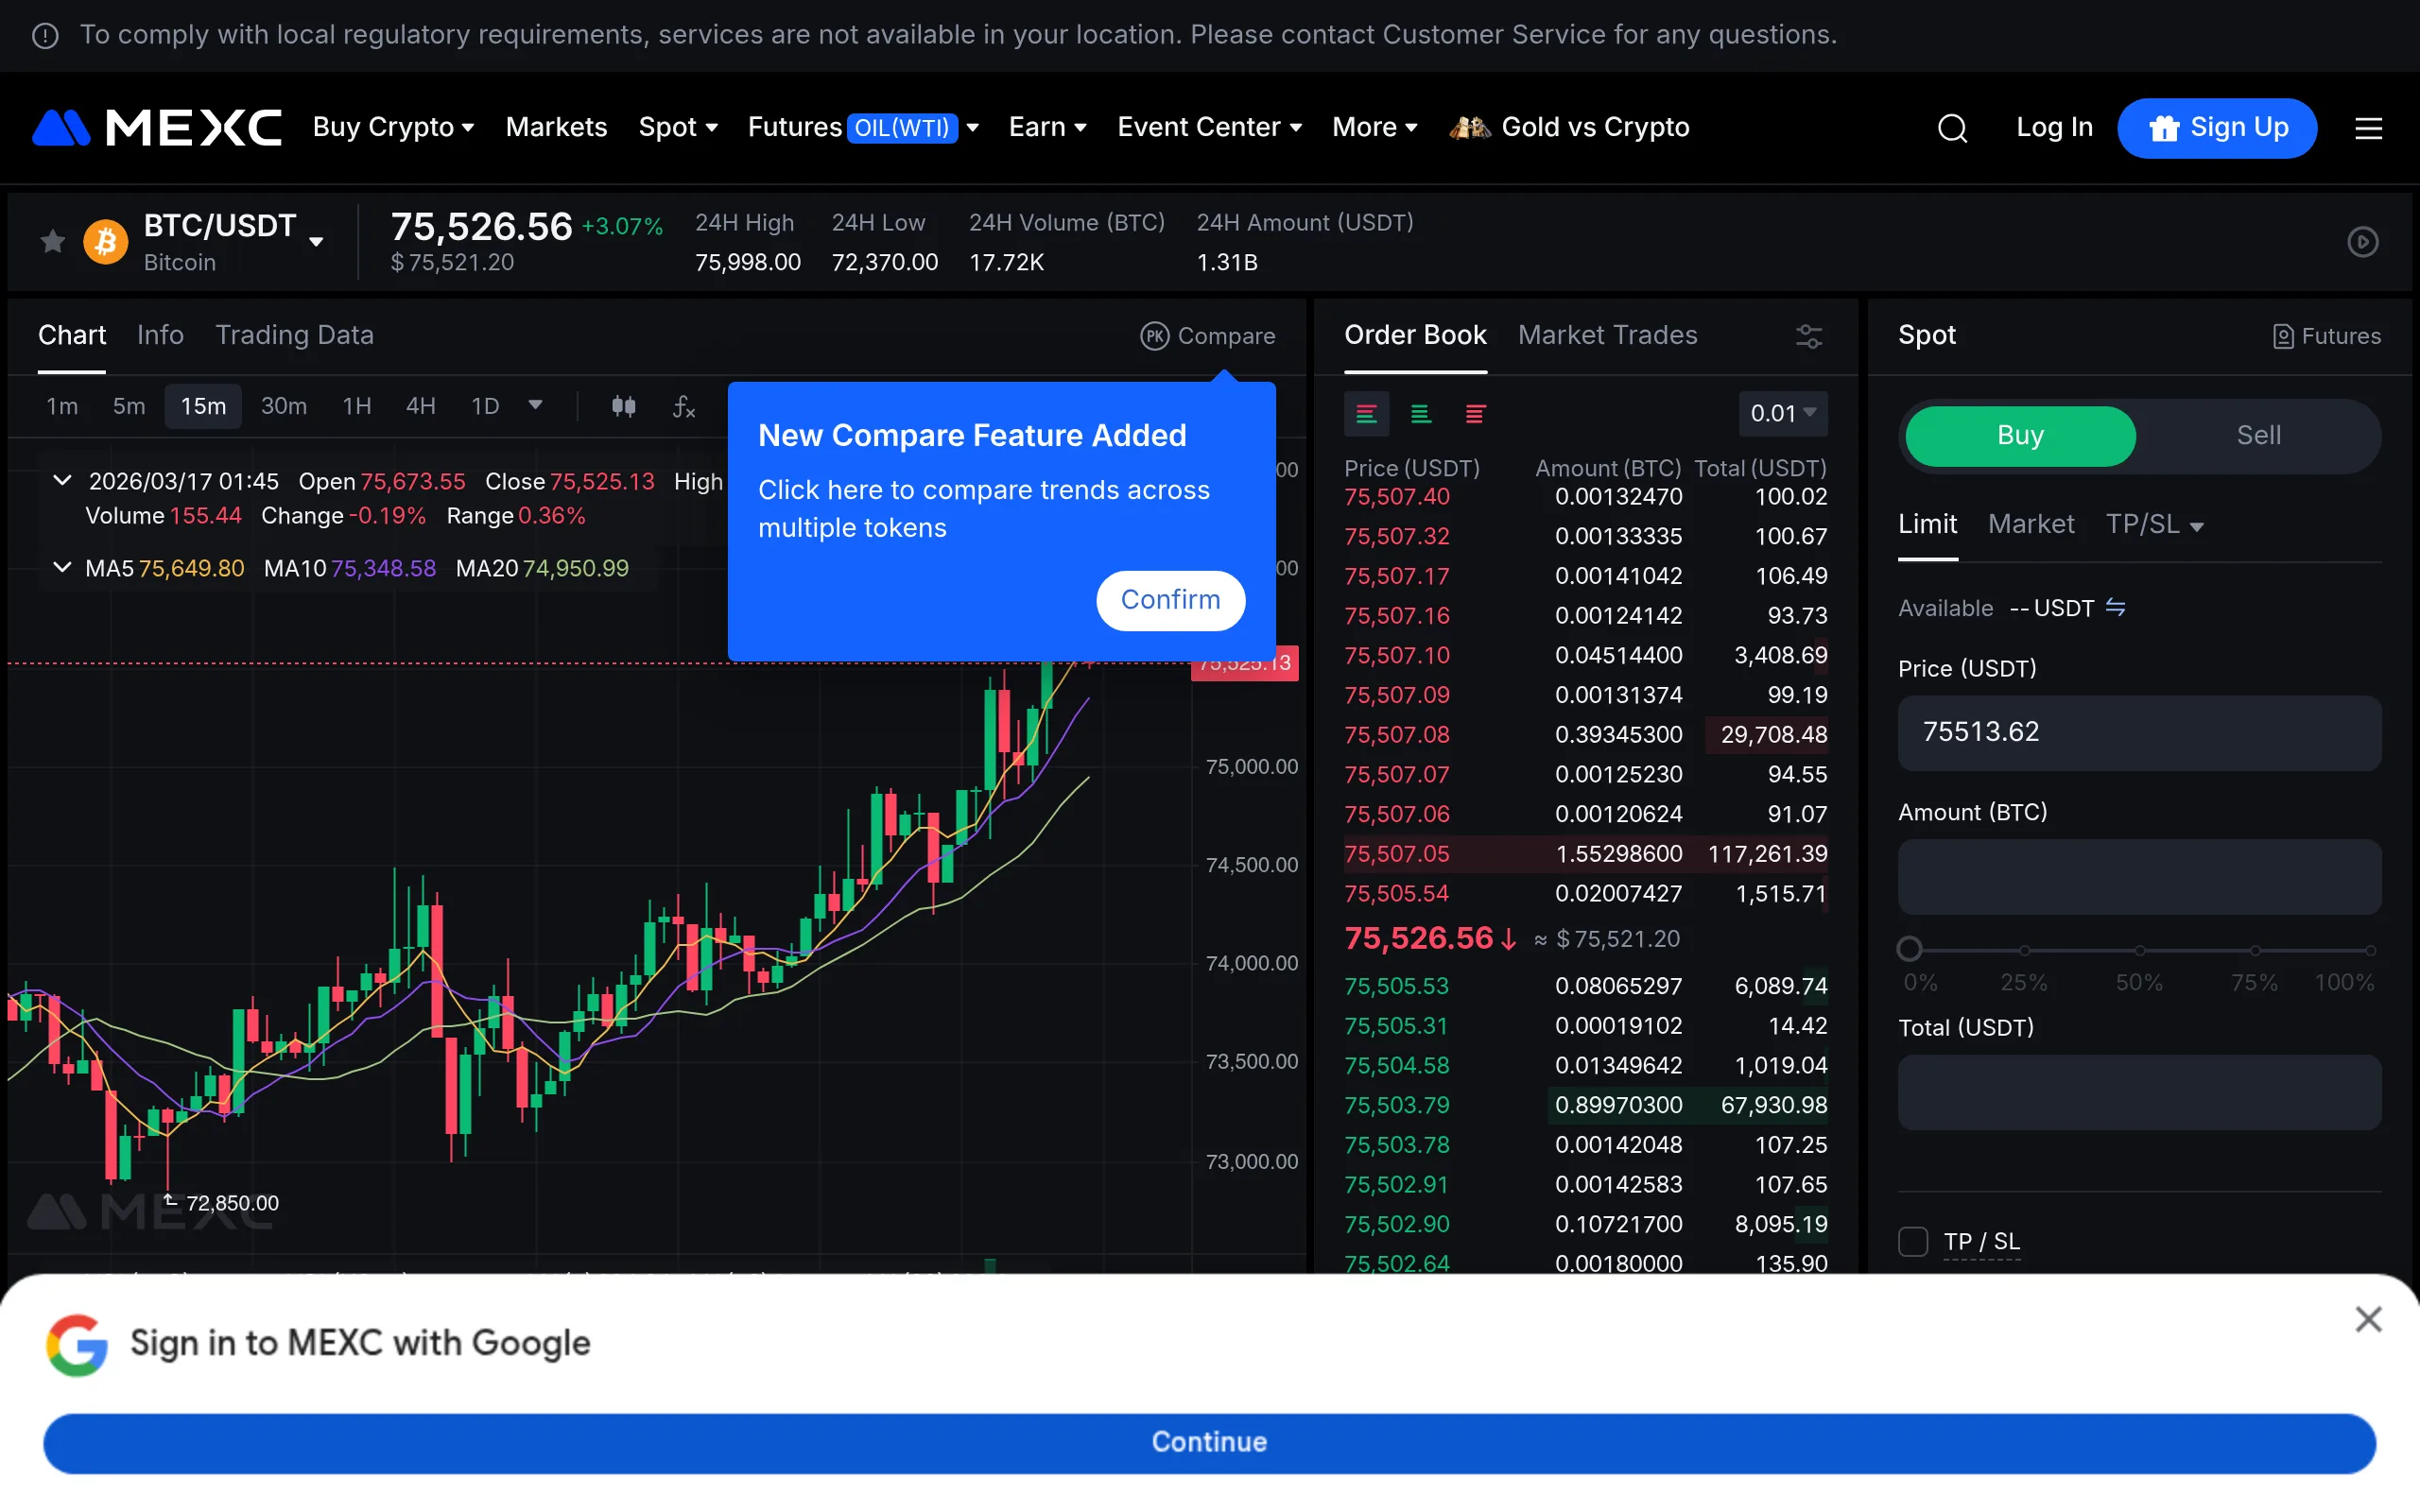Screen dimensions: 2420x1512
Task: Open the indicators fx icon on chart toolbar
Action: pyautogui.click(x=684, y=407)
